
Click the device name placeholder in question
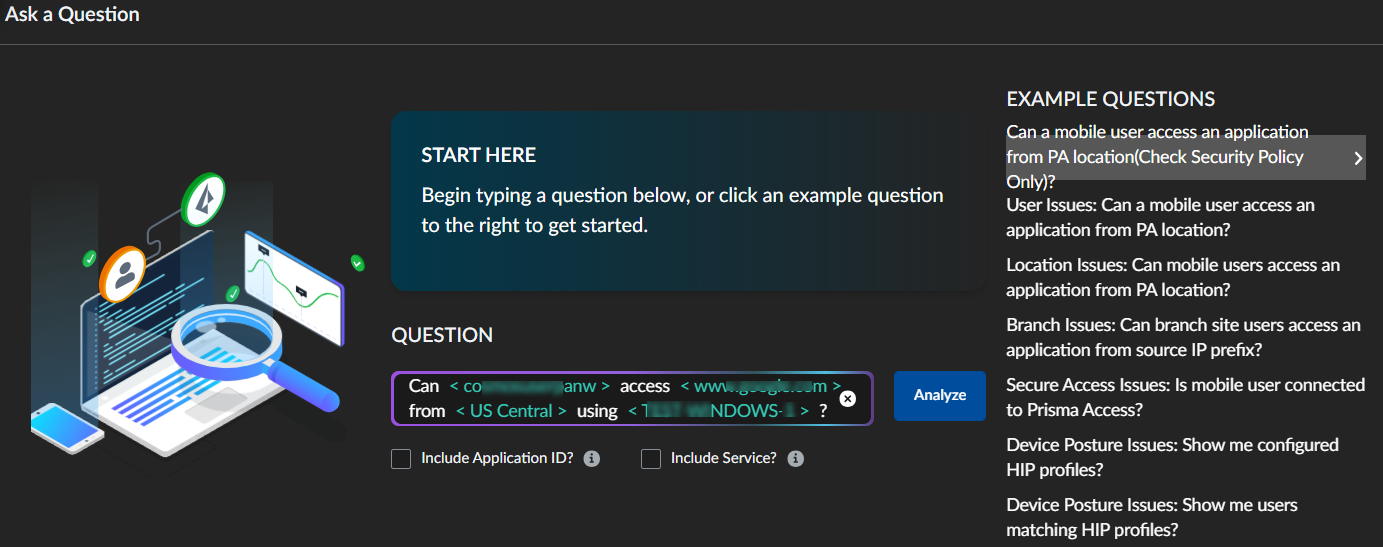[x=718, y=411]
